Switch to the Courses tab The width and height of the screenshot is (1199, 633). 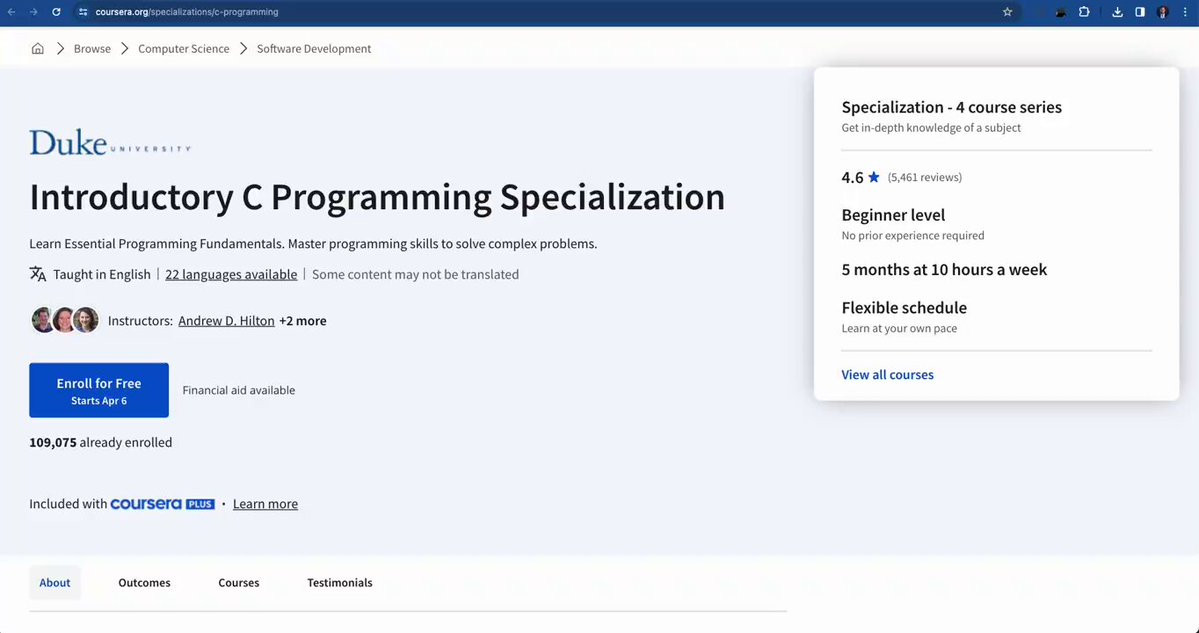pos(239,583)
